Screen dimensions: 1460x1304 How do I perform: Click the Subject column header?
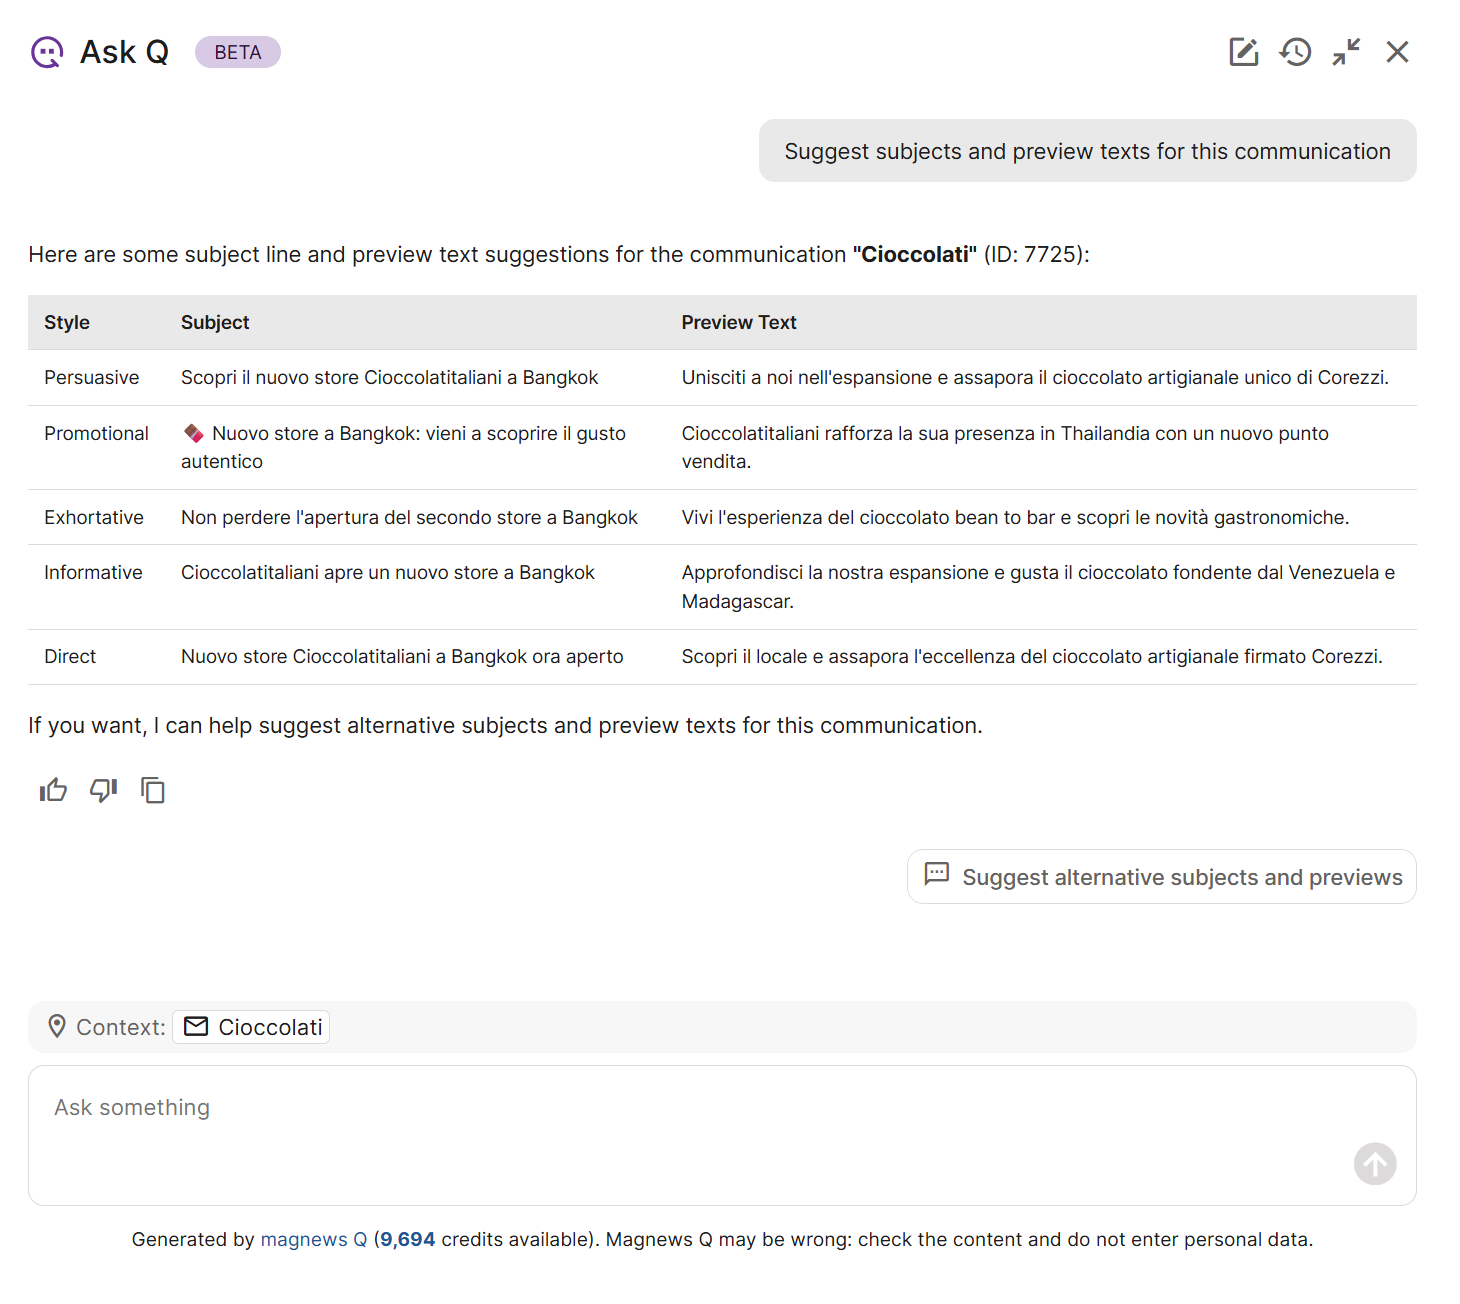tap(215, 323)
